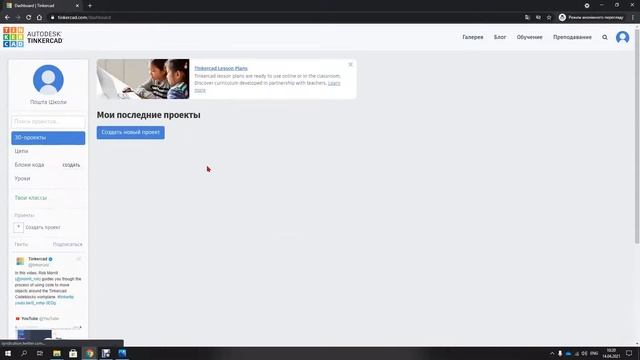Image resolution: width=640 pixels, height=360 pixels.
Task: Open the Tinkercad tweet author name
Action: [38, 259]
